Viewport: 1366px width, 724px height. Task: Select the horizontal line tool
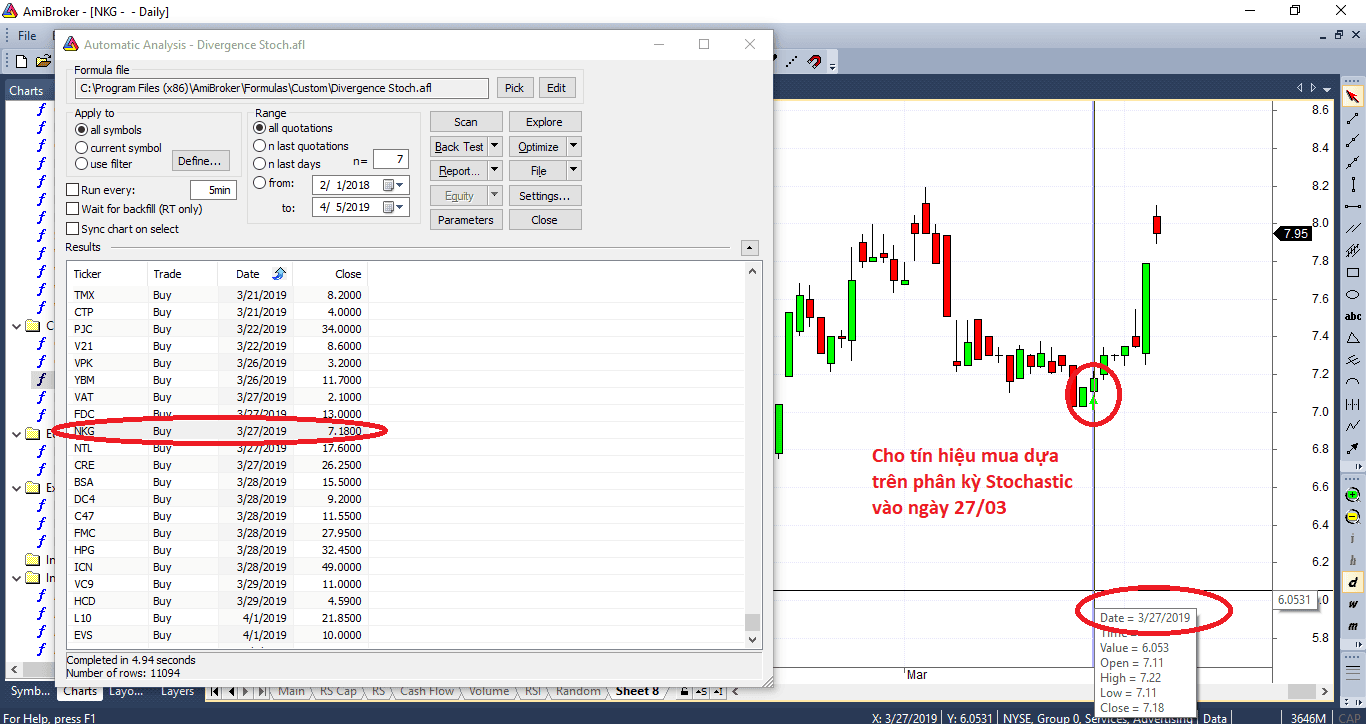(1353, 206)
